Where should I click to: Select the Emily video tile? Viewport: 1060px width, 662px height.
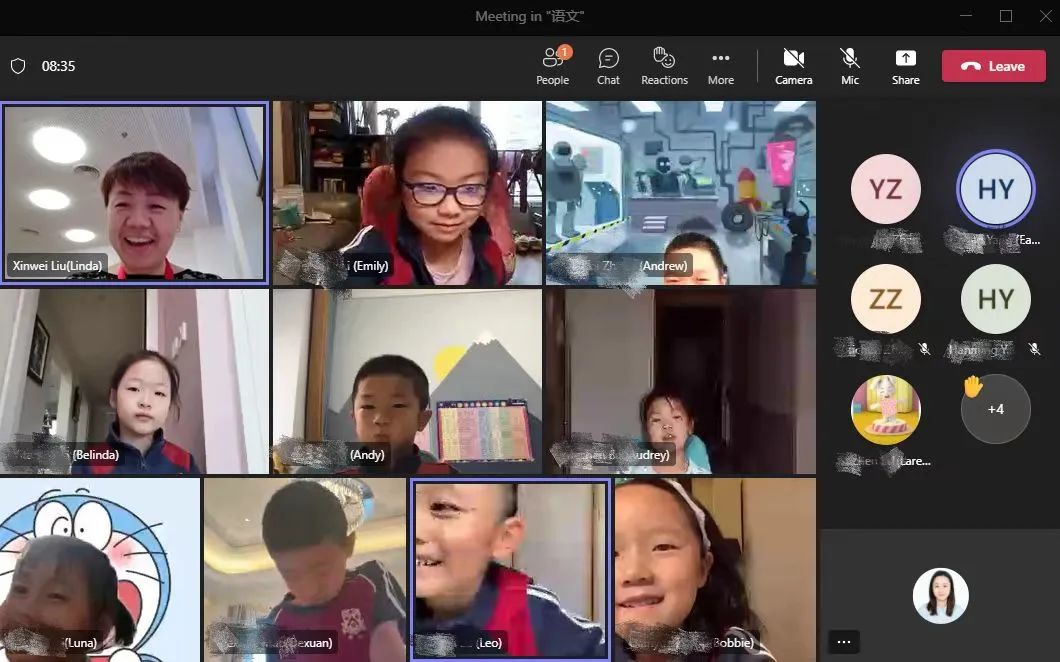pos(407,193)
